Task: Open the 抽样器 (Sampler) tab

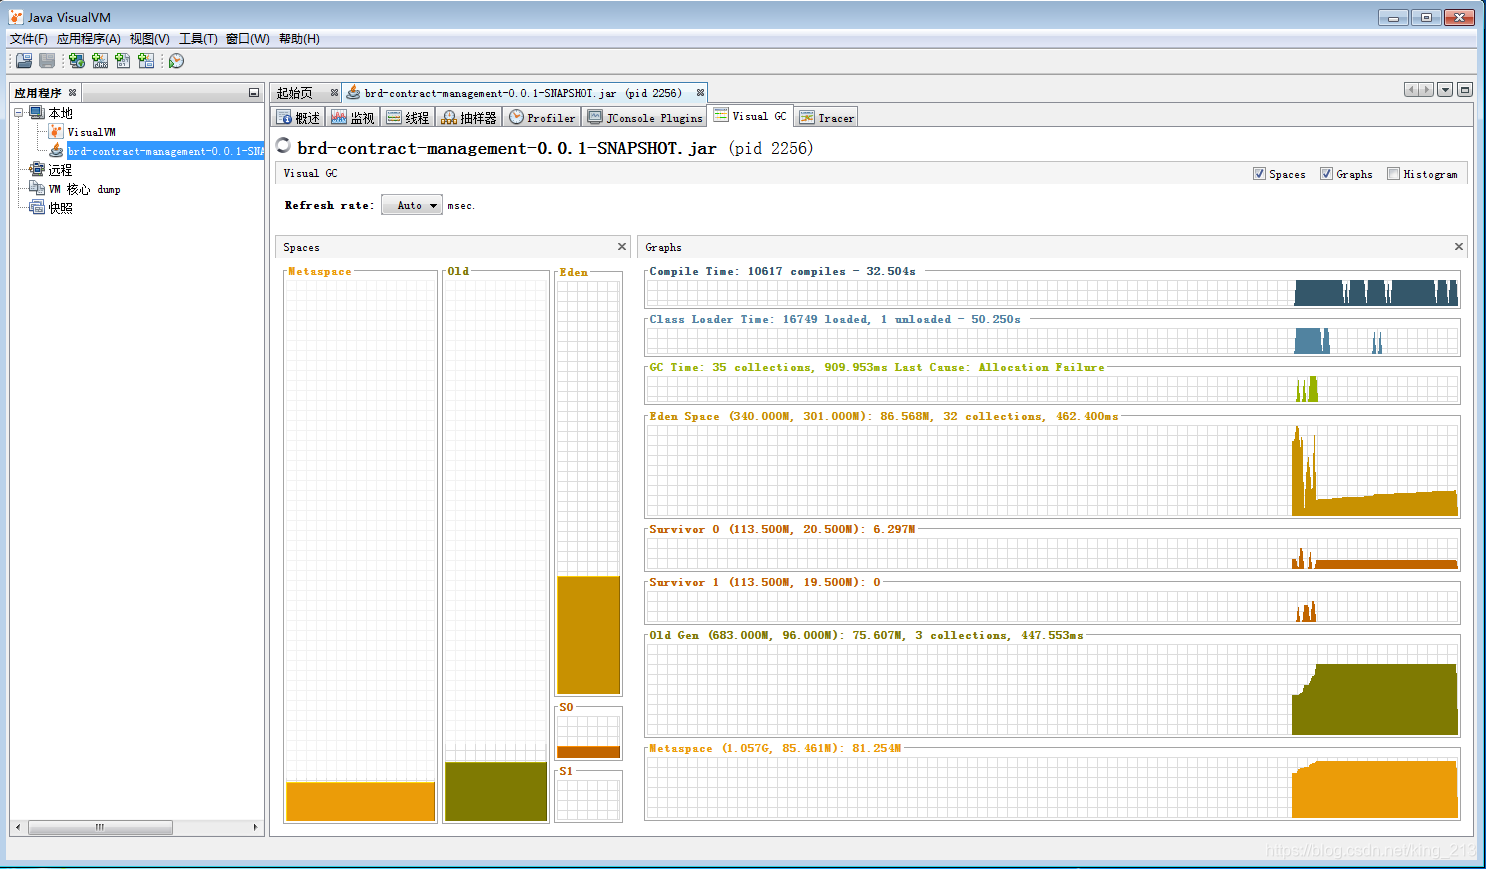Action: coord(469,117)
